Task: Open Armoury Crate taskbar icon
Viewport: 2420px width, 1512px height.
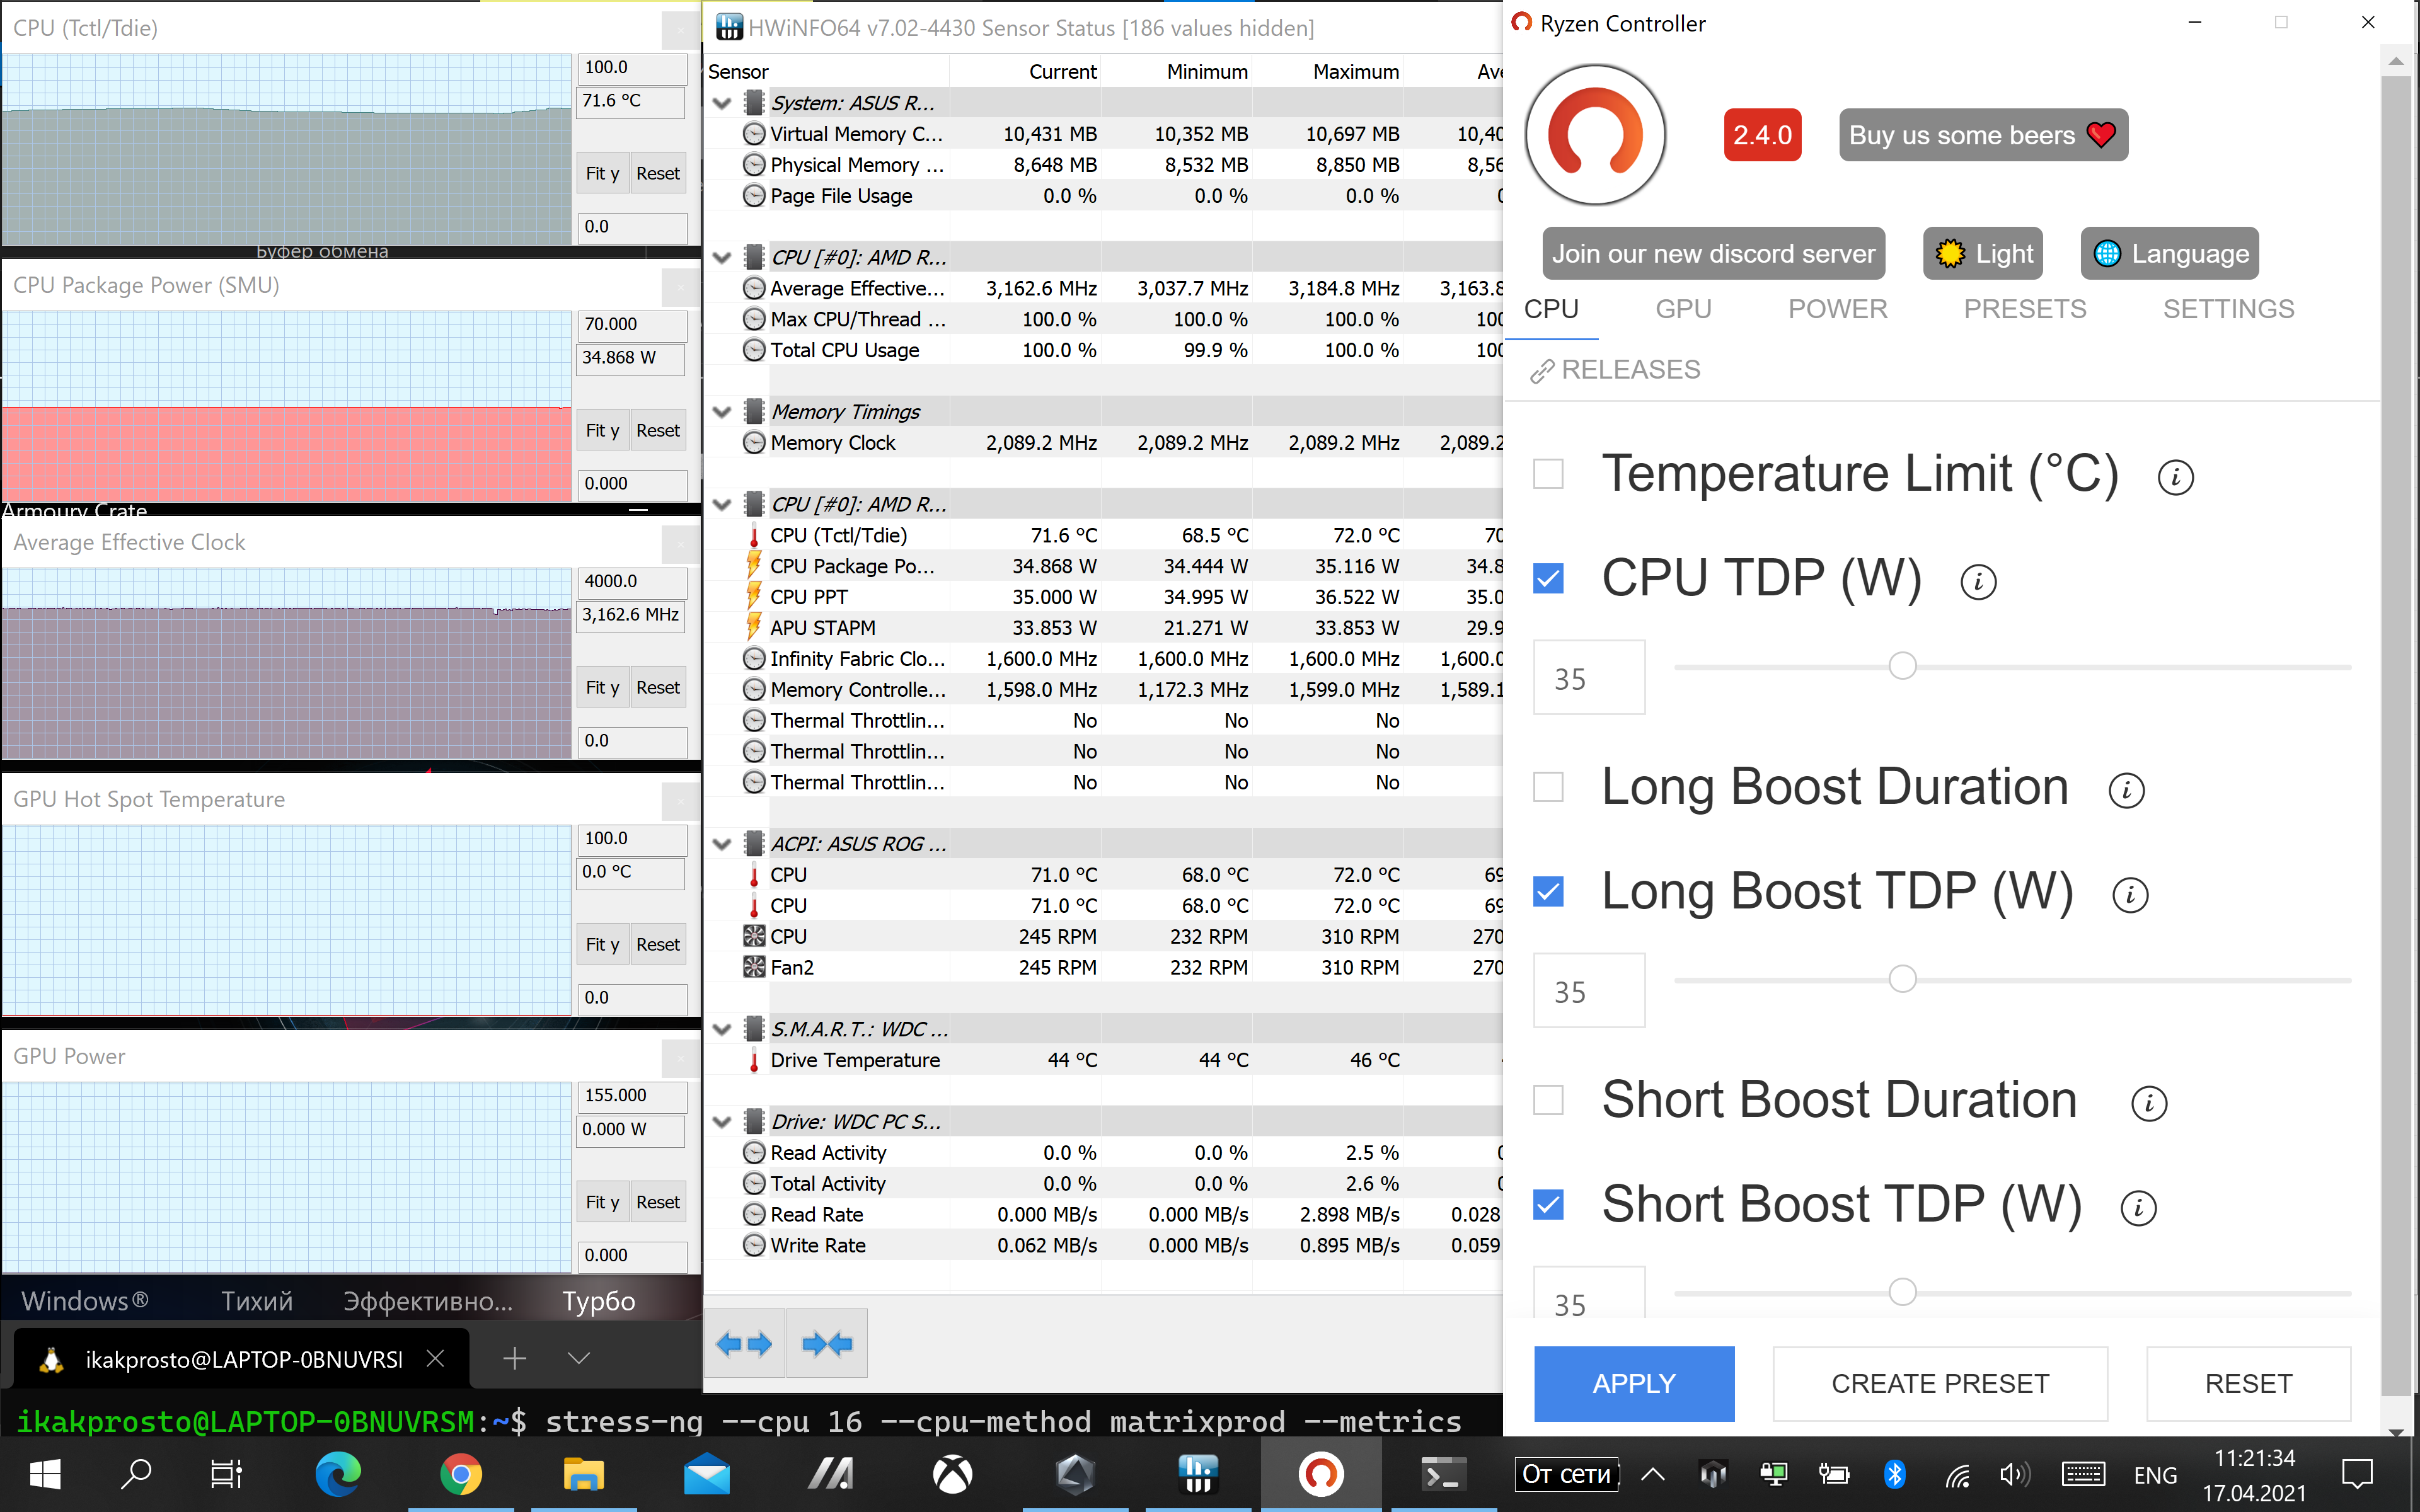Action: click(x=830, y=1474)
